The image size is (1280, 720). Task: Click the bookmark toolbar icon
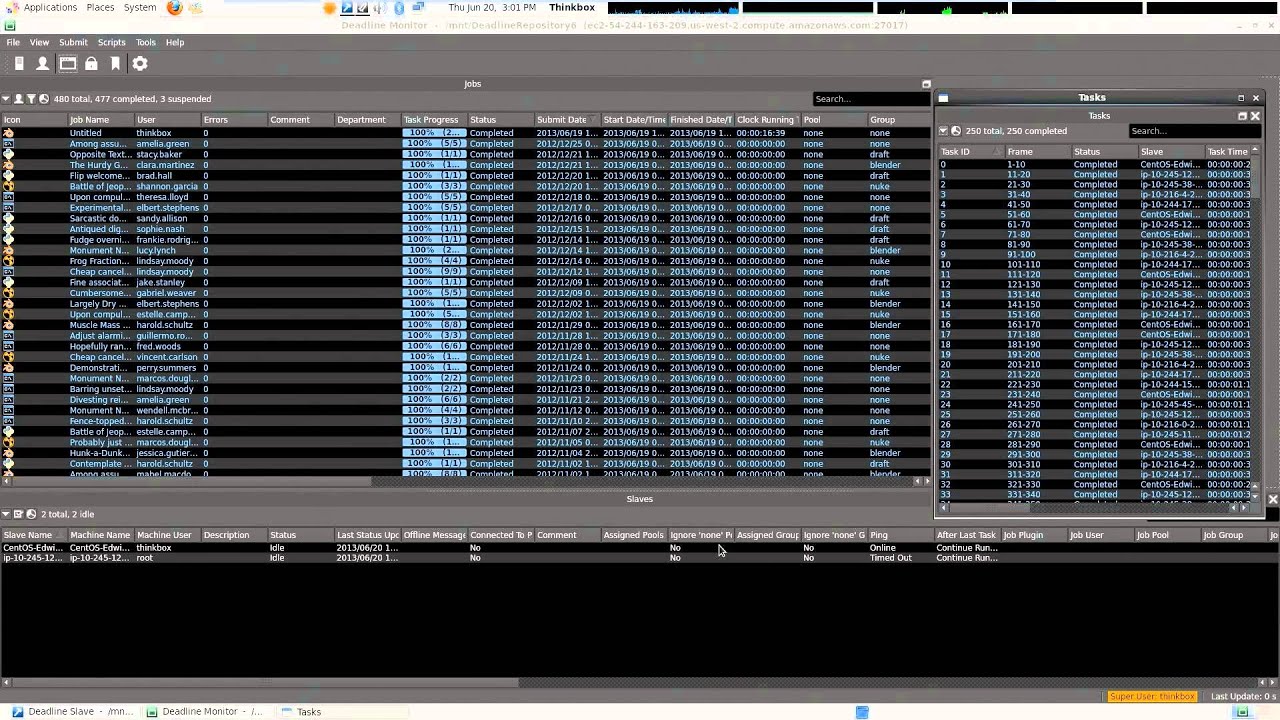click(115, 64)
